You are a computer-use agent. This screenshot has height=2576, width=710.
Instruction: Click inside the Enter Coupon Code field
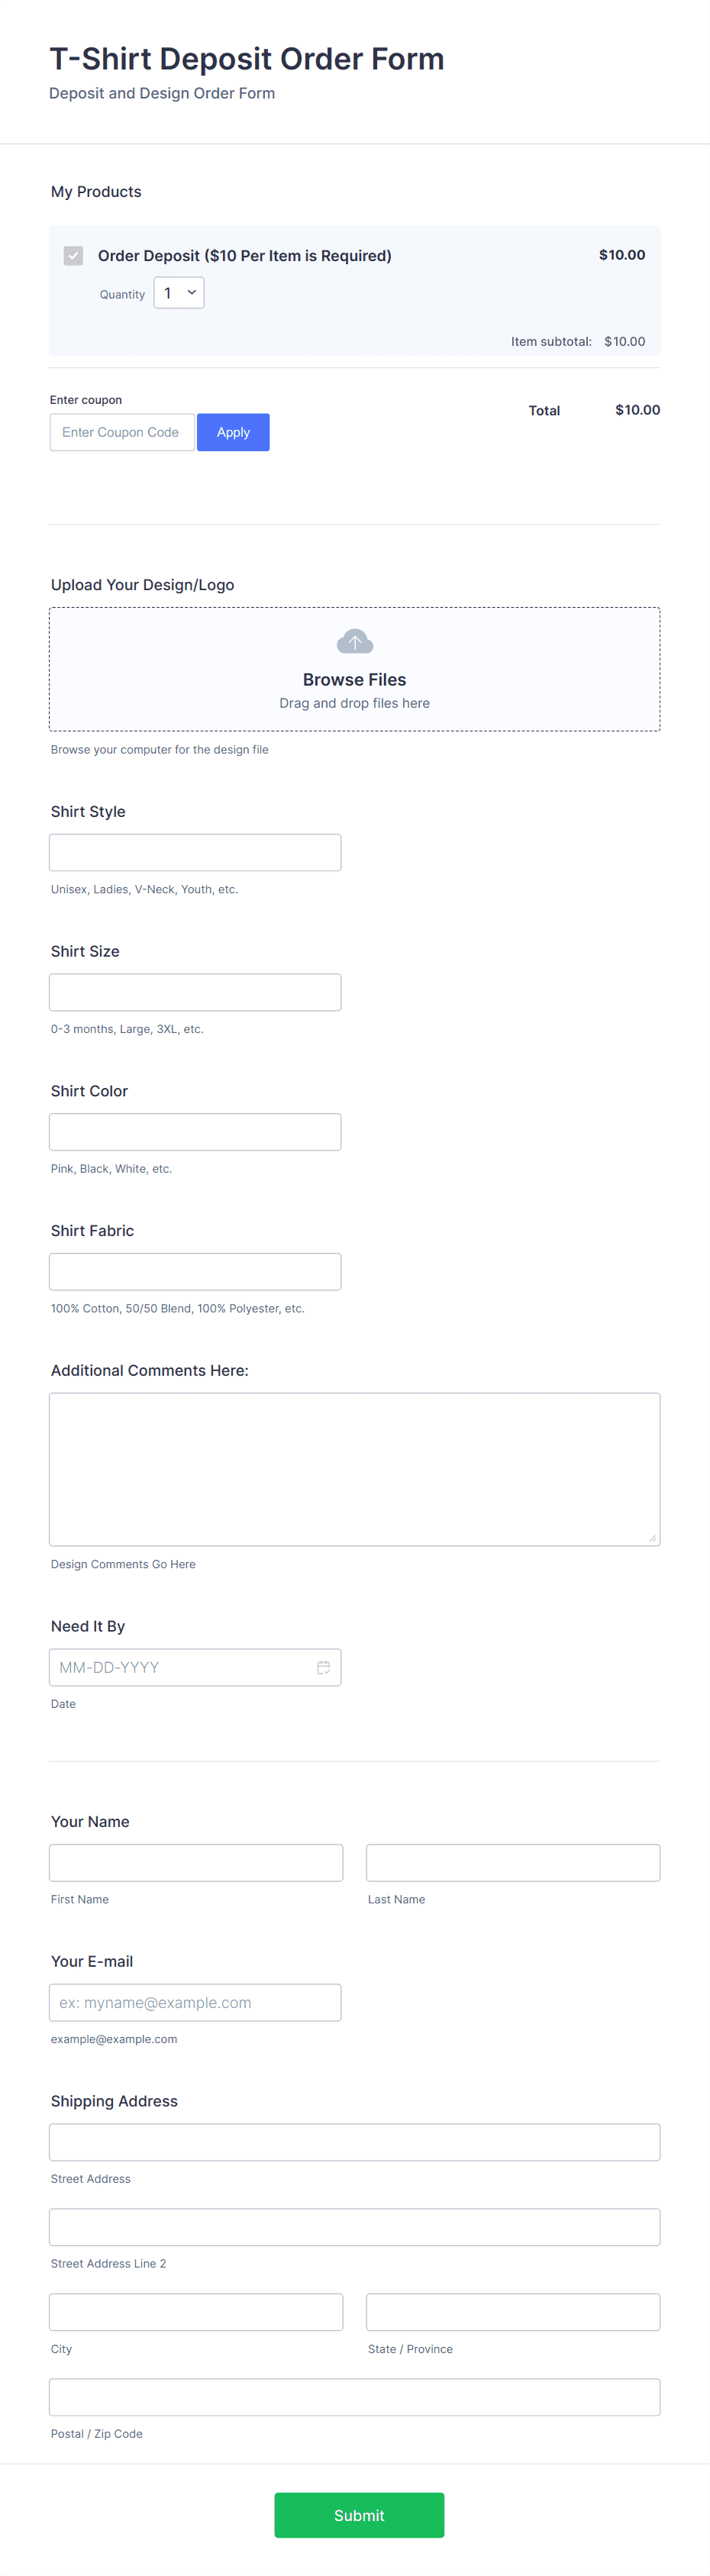click(122, 432)
